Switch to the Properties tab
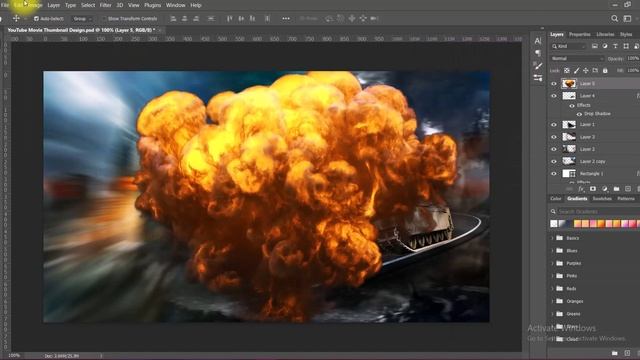 click(580, 35)
